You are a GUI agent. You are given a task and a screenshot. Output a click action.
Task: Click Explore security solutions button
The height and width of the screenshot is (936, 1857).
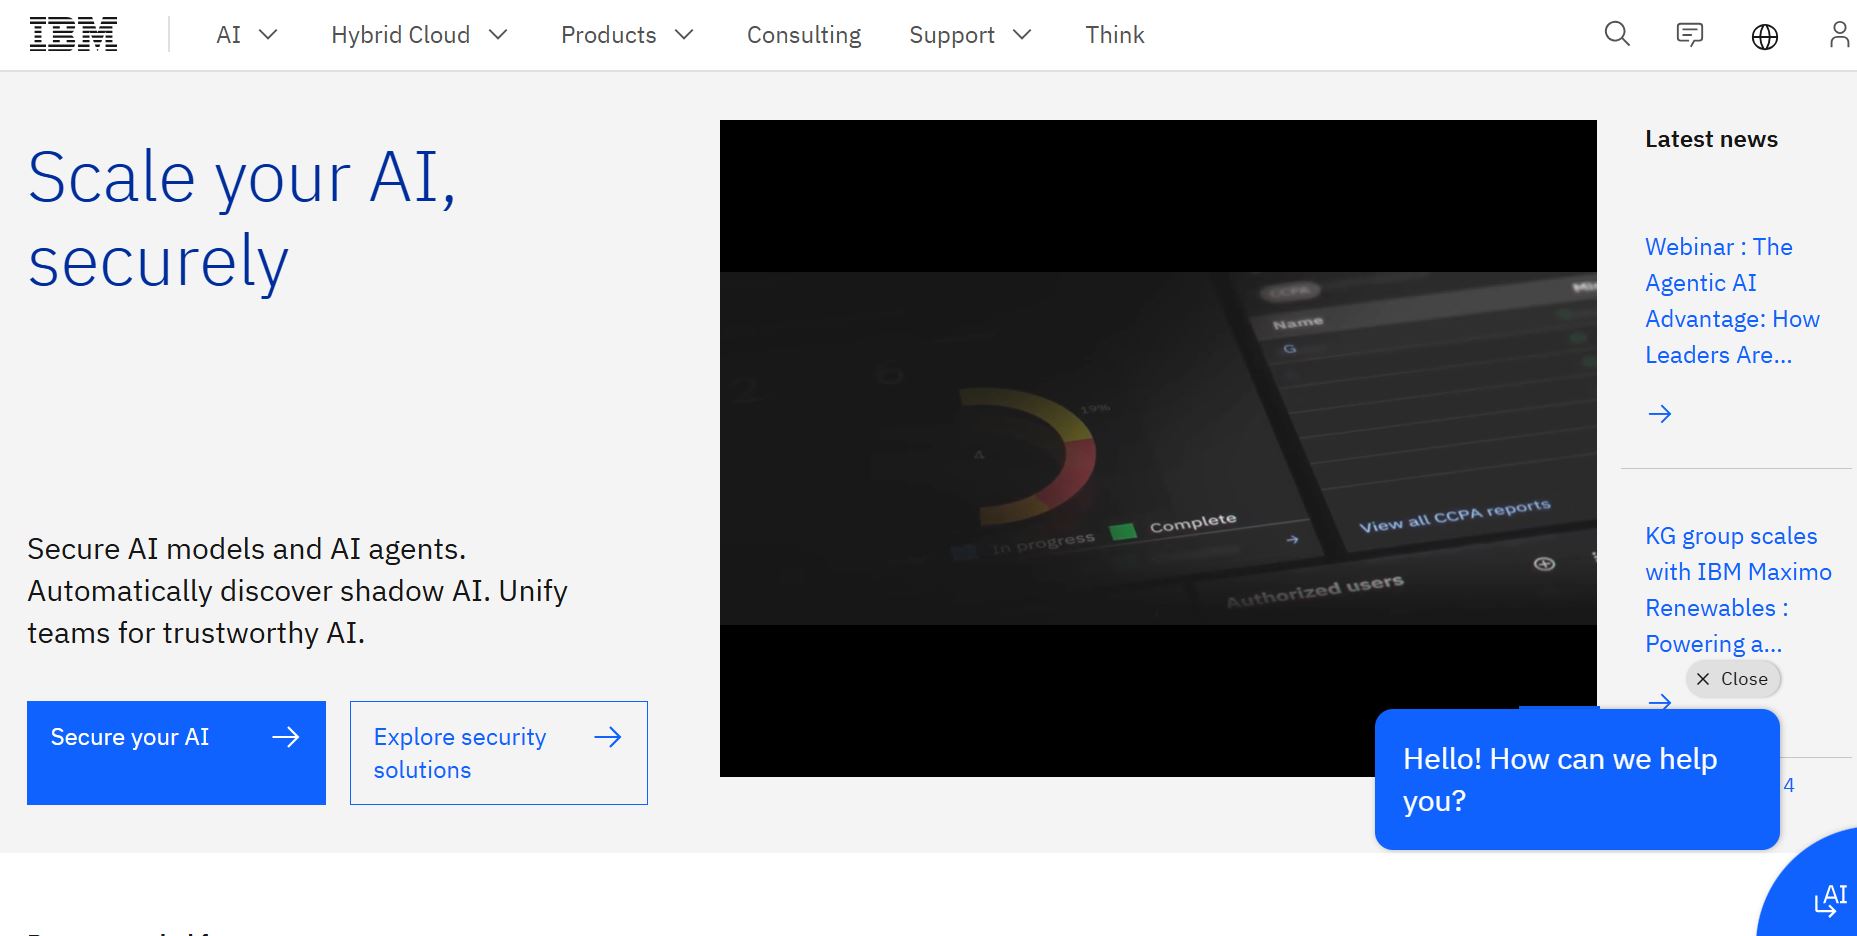499,752
